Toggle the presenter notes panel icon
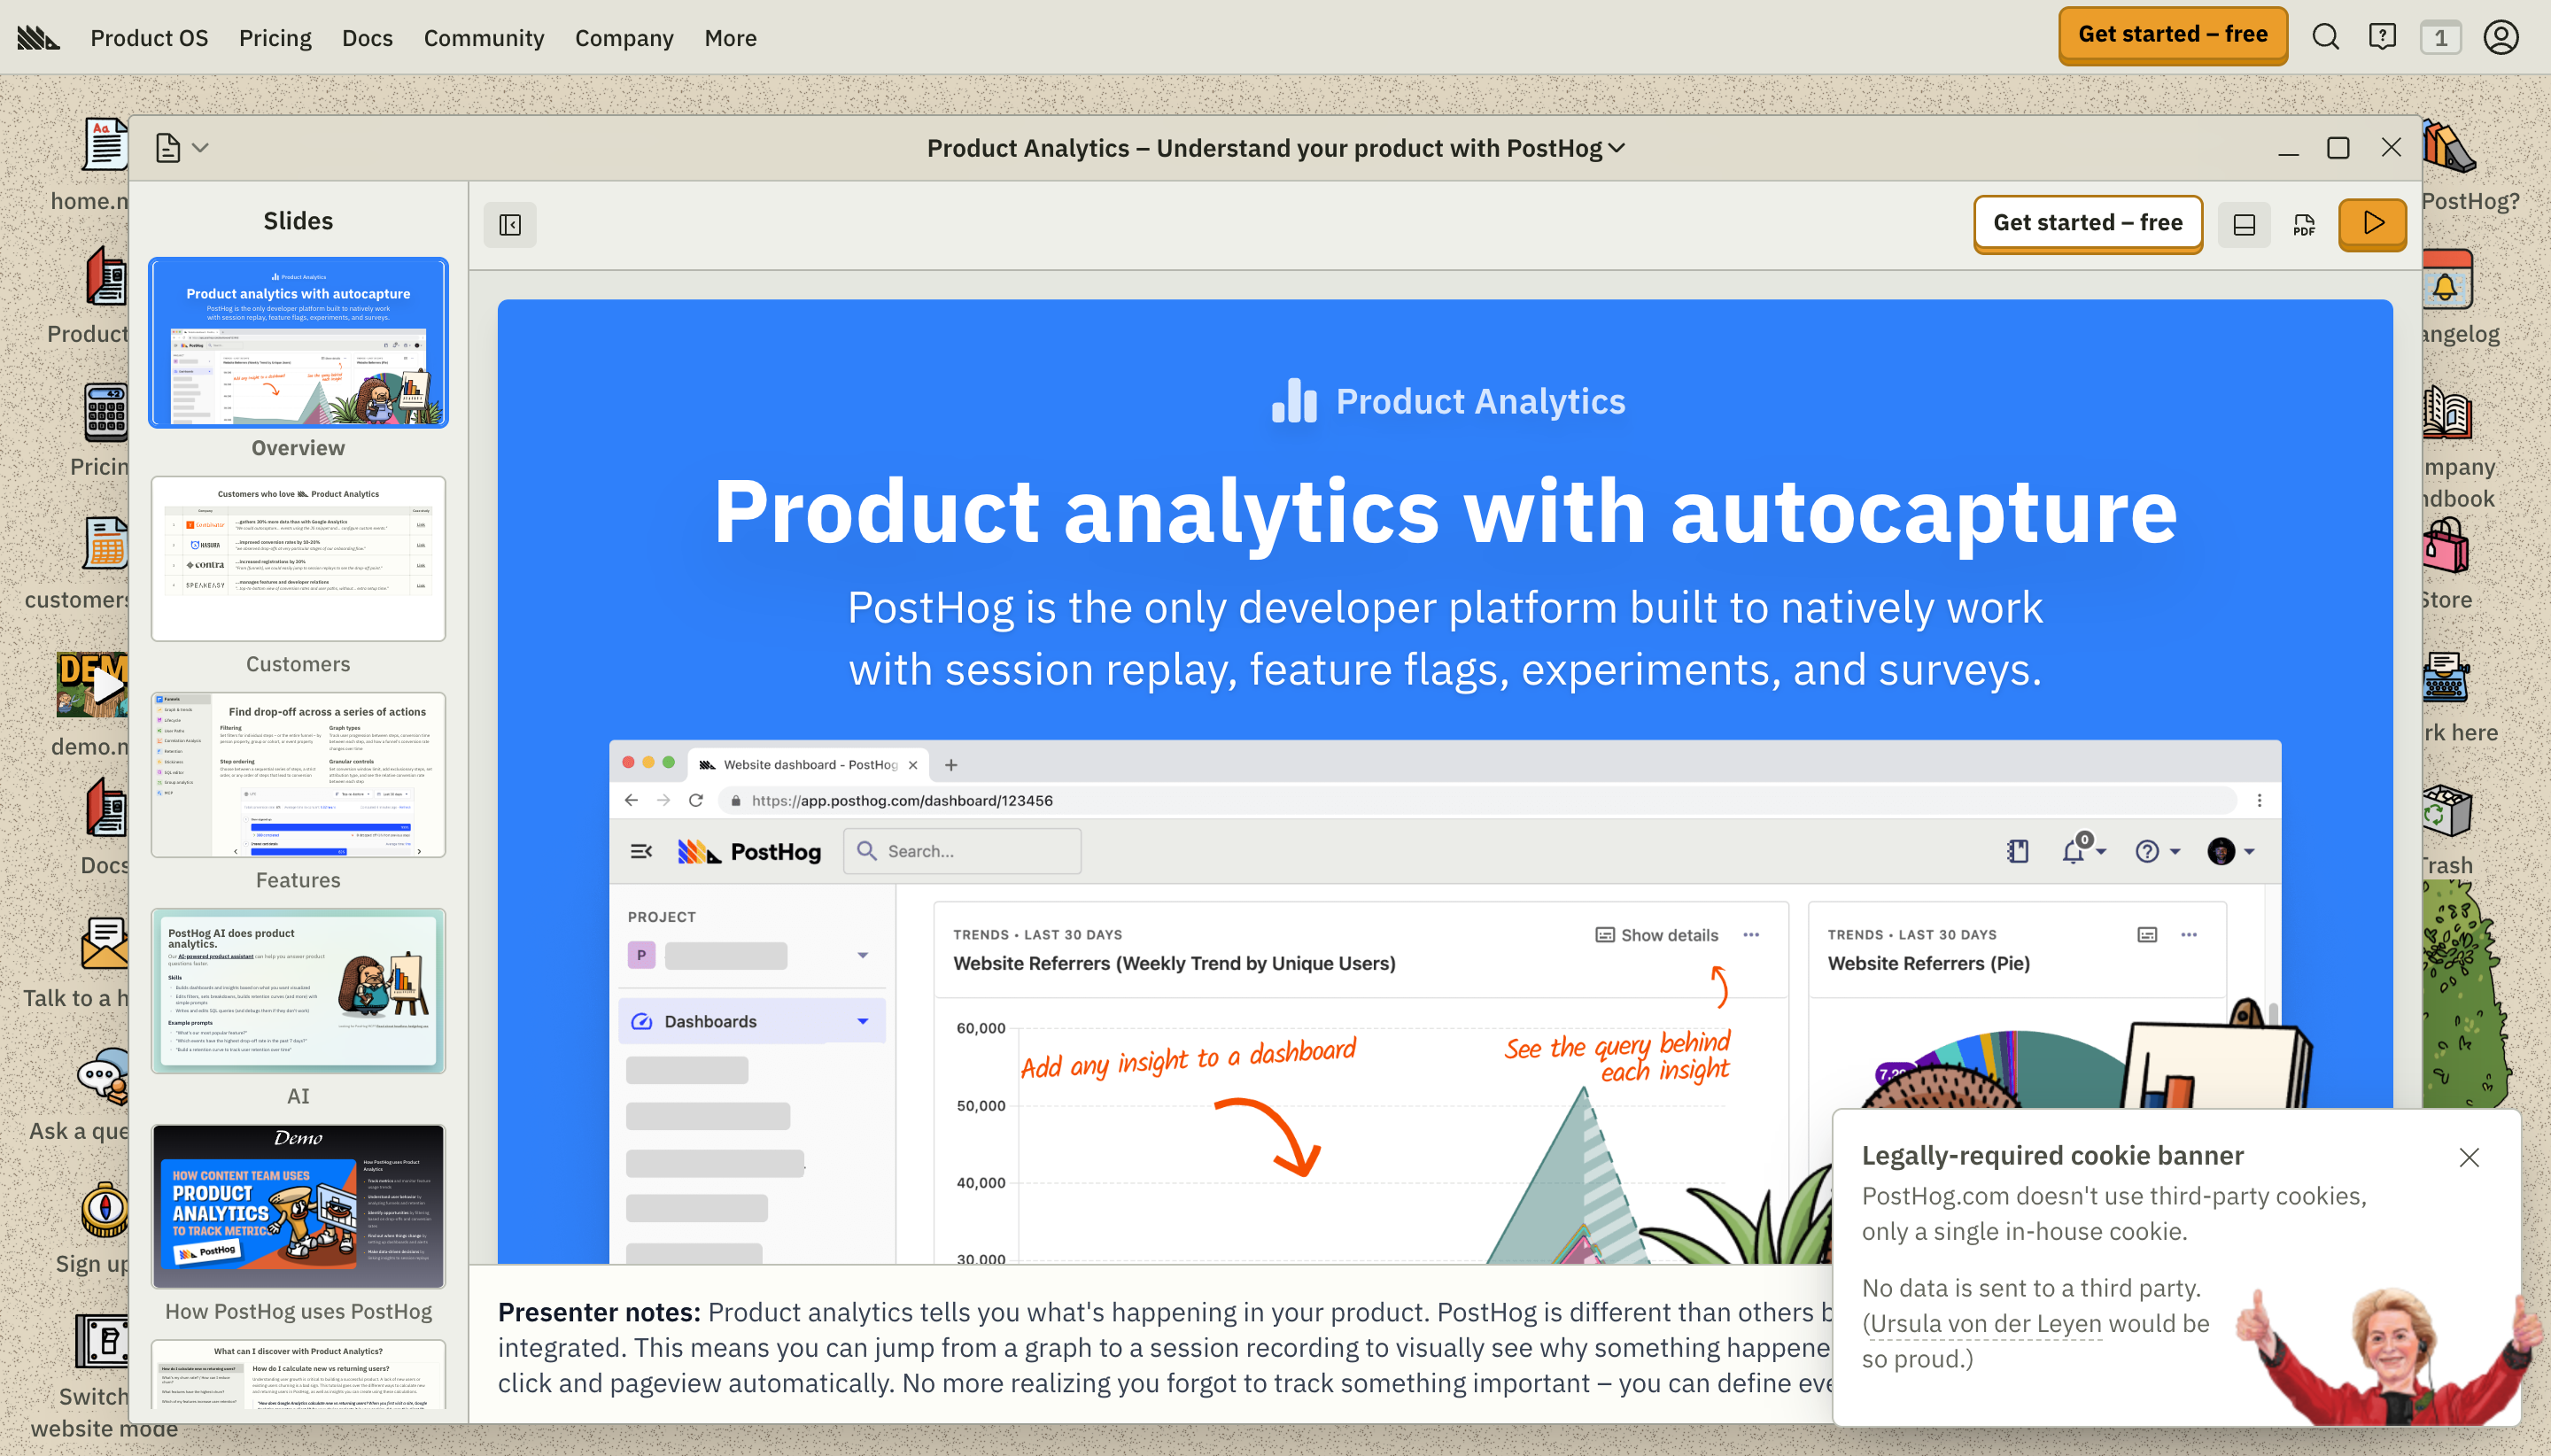2551x1456 pixels. coord(2244,224)
